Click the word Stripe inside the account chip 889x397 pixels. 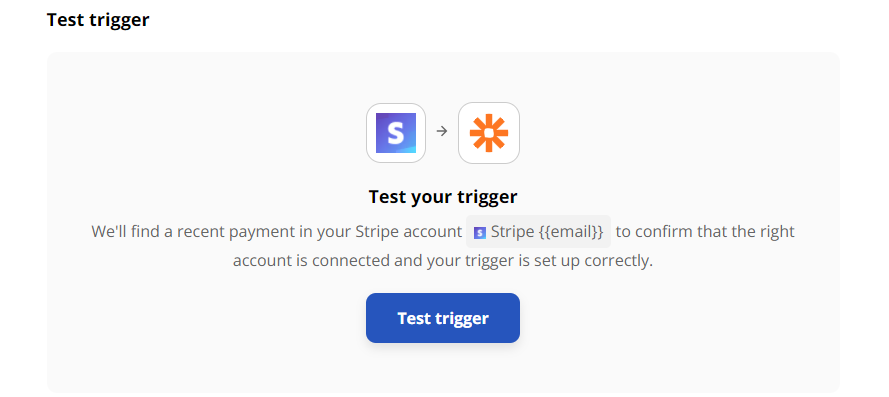[511, 232]
